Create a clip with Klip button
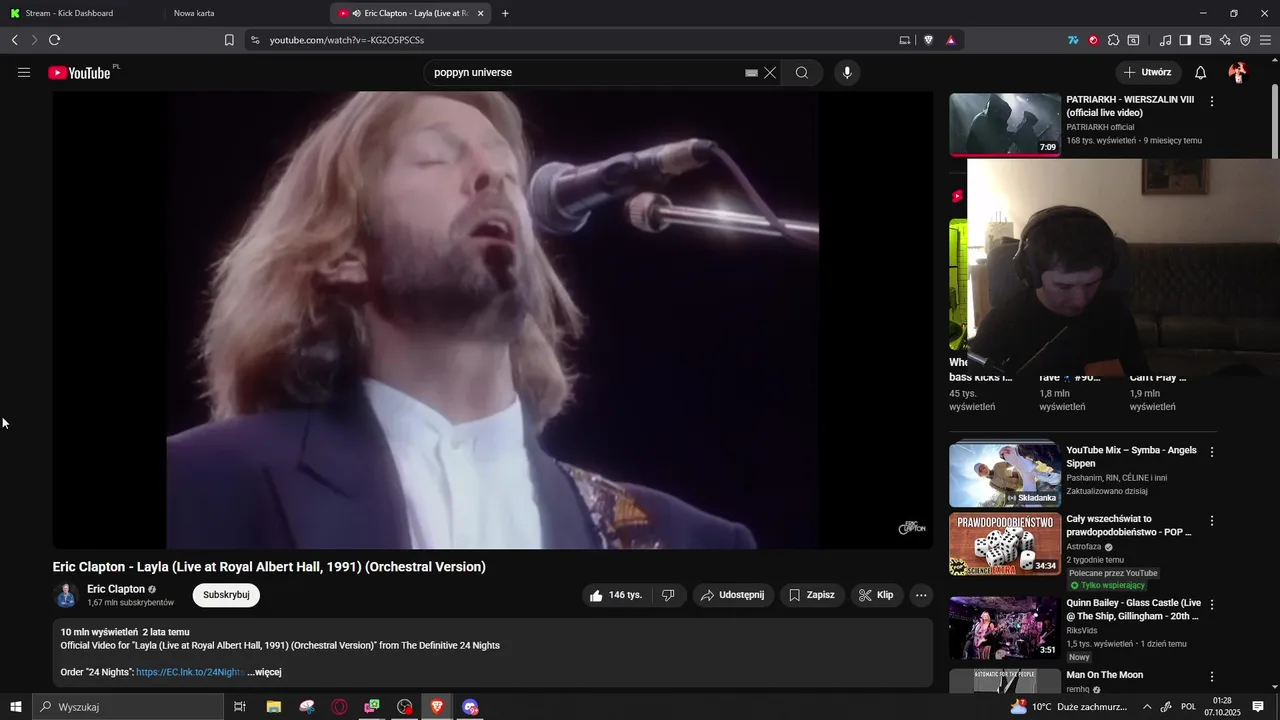This screenshot has height=720, width=1280. pos(876,595)
